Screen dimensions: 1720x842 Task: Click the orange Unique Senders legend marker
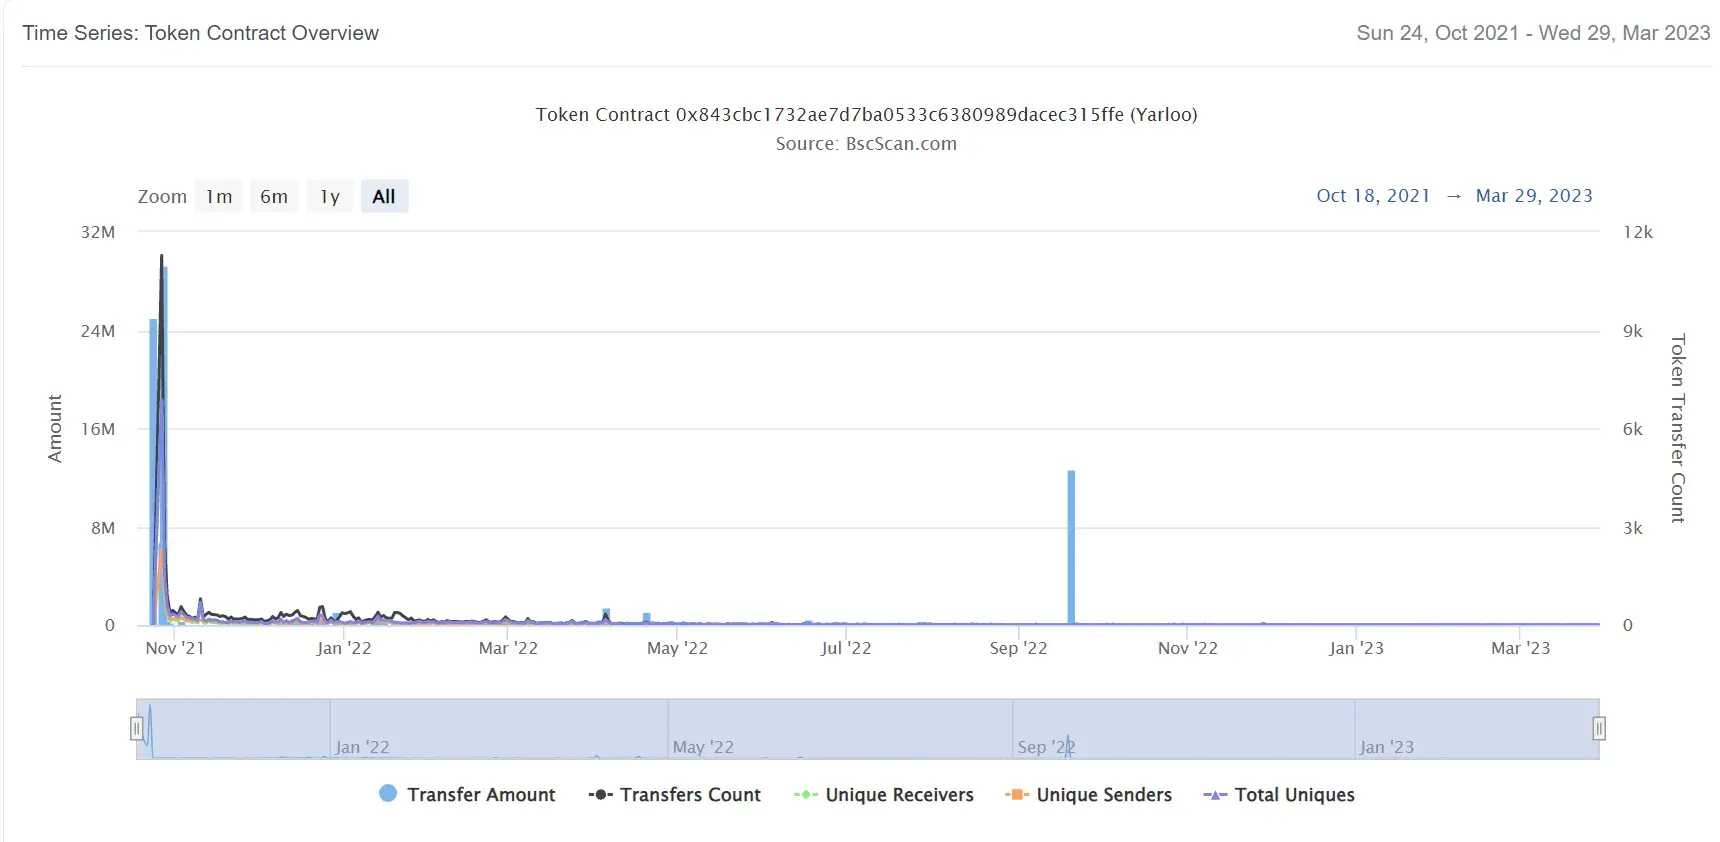pyautogui.click(x=1016, y=795)
